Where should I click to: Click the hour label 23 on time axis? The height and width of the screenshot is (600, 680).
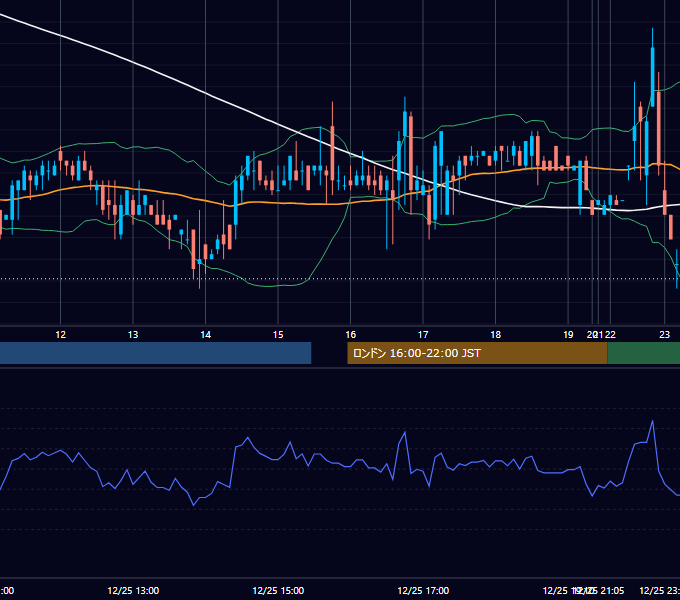point(664,335)
